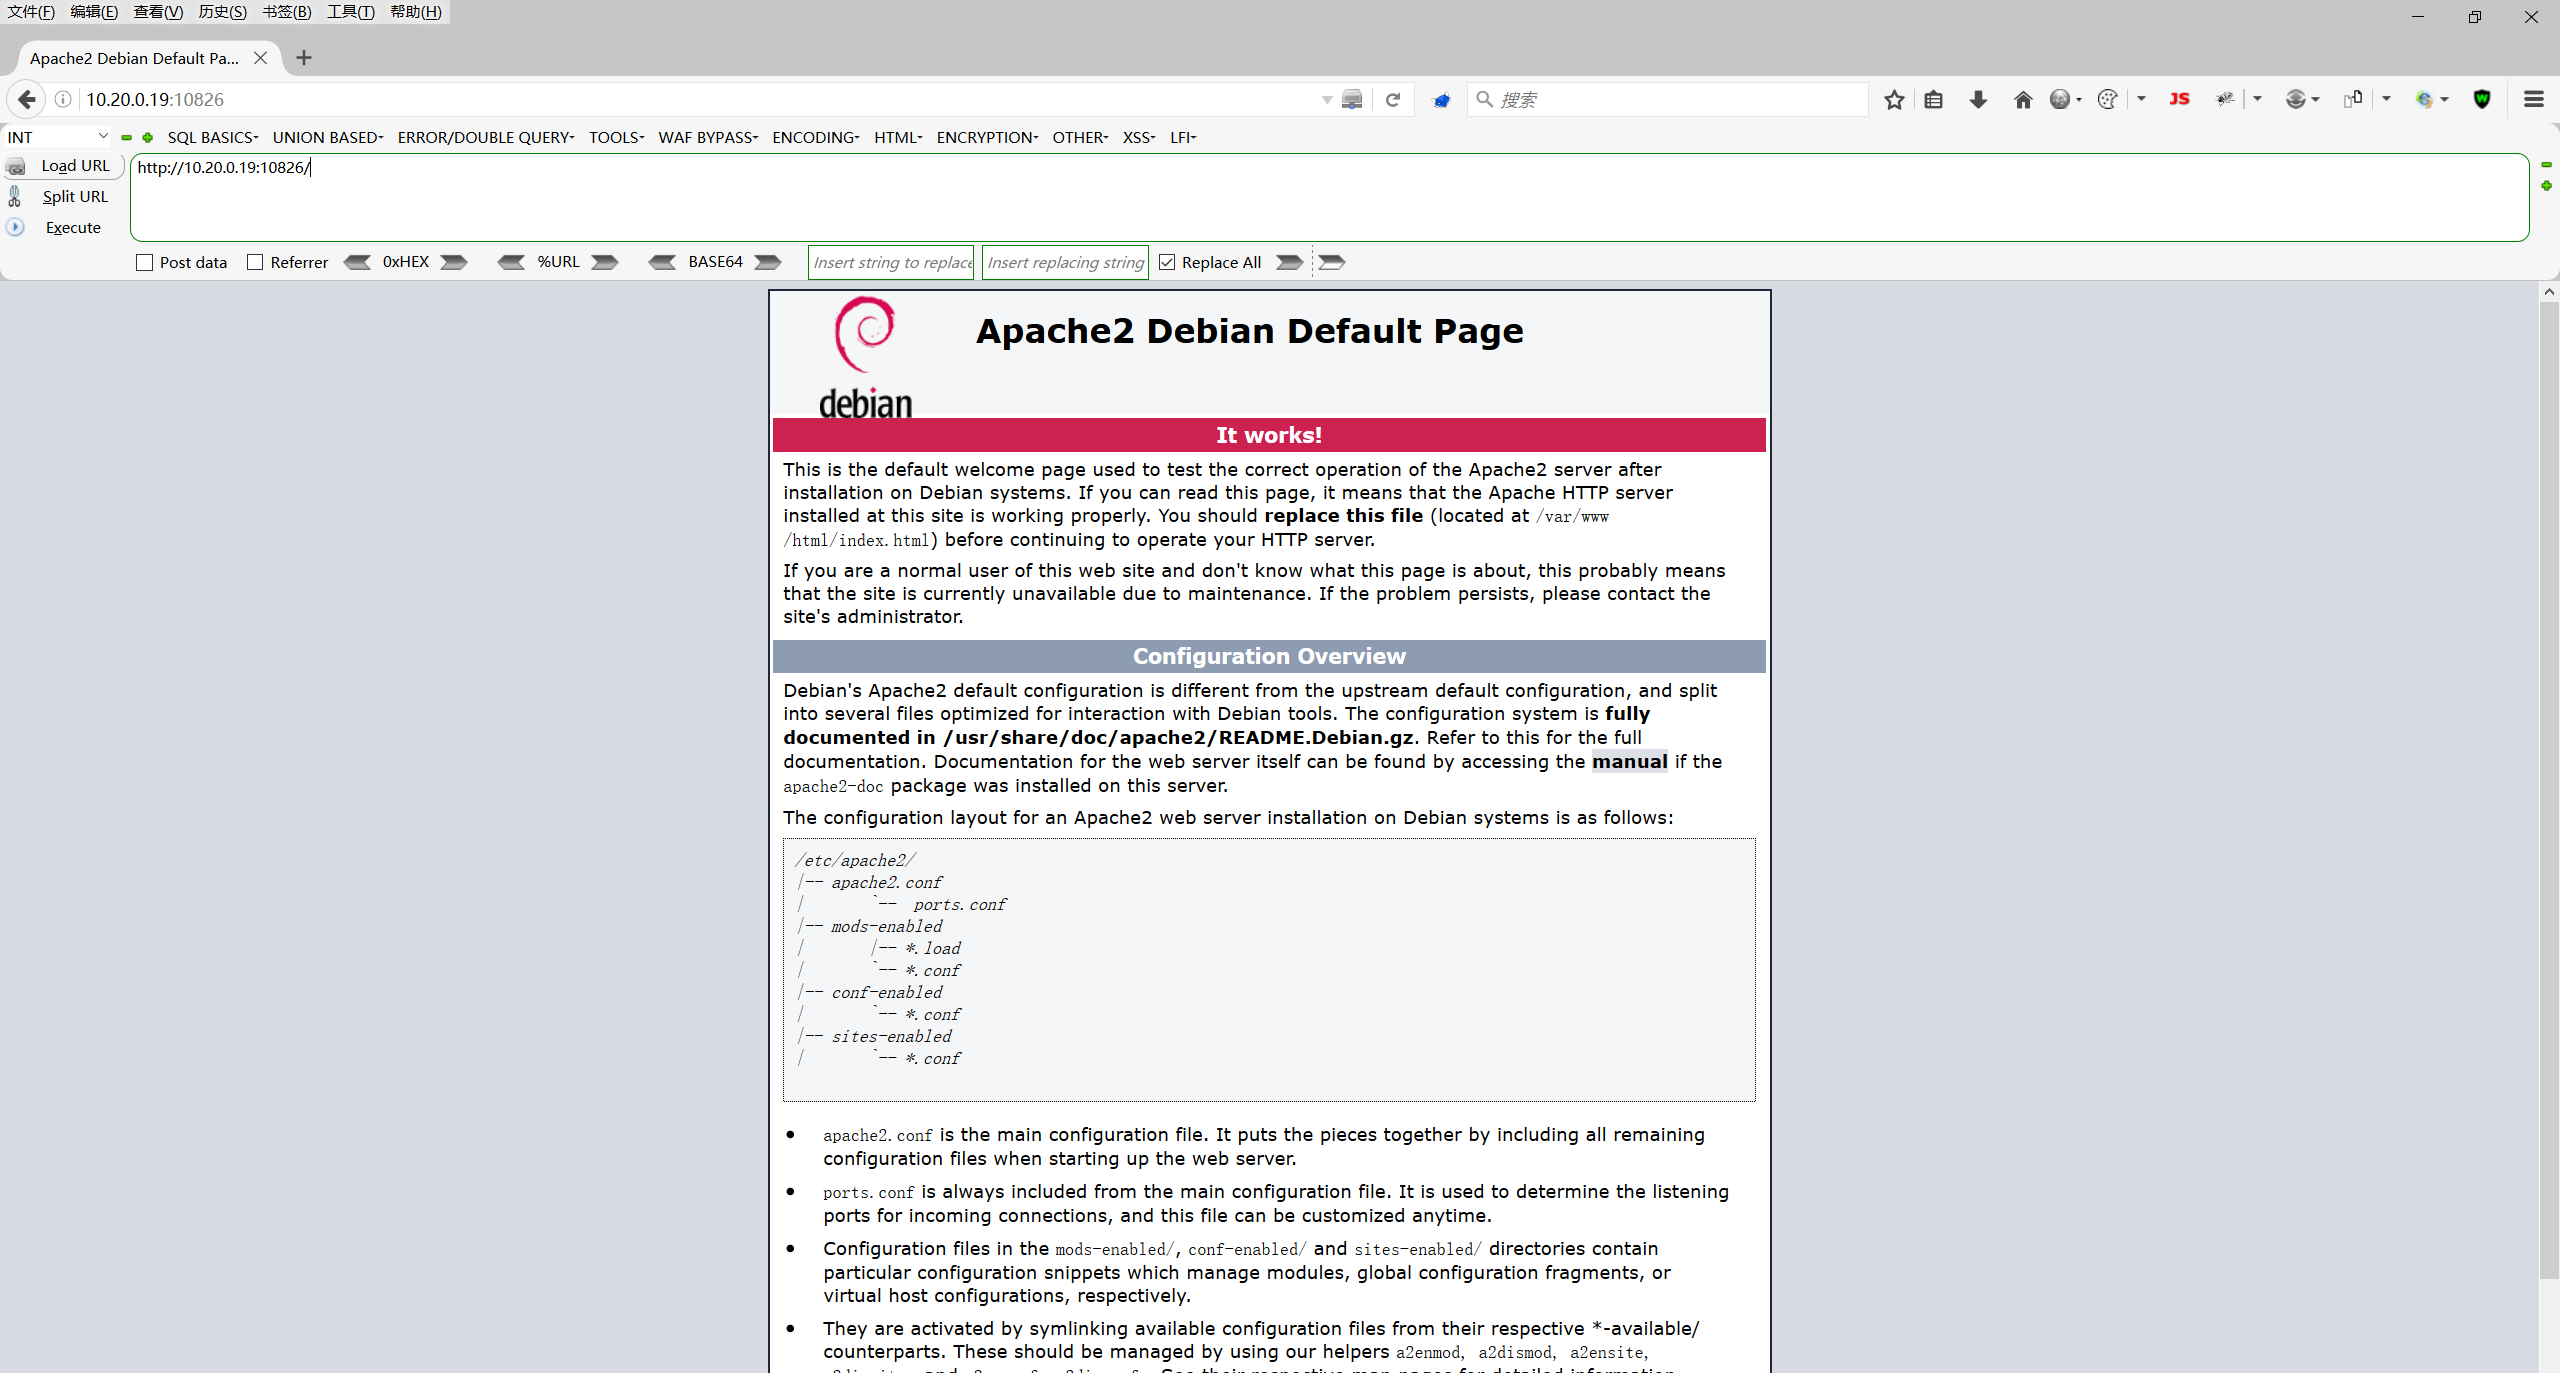This screenshot has height=1373, width=2560.
Task: Open the downloads arrow icon
Action: pyautogui.click(x=1977, y=99)
